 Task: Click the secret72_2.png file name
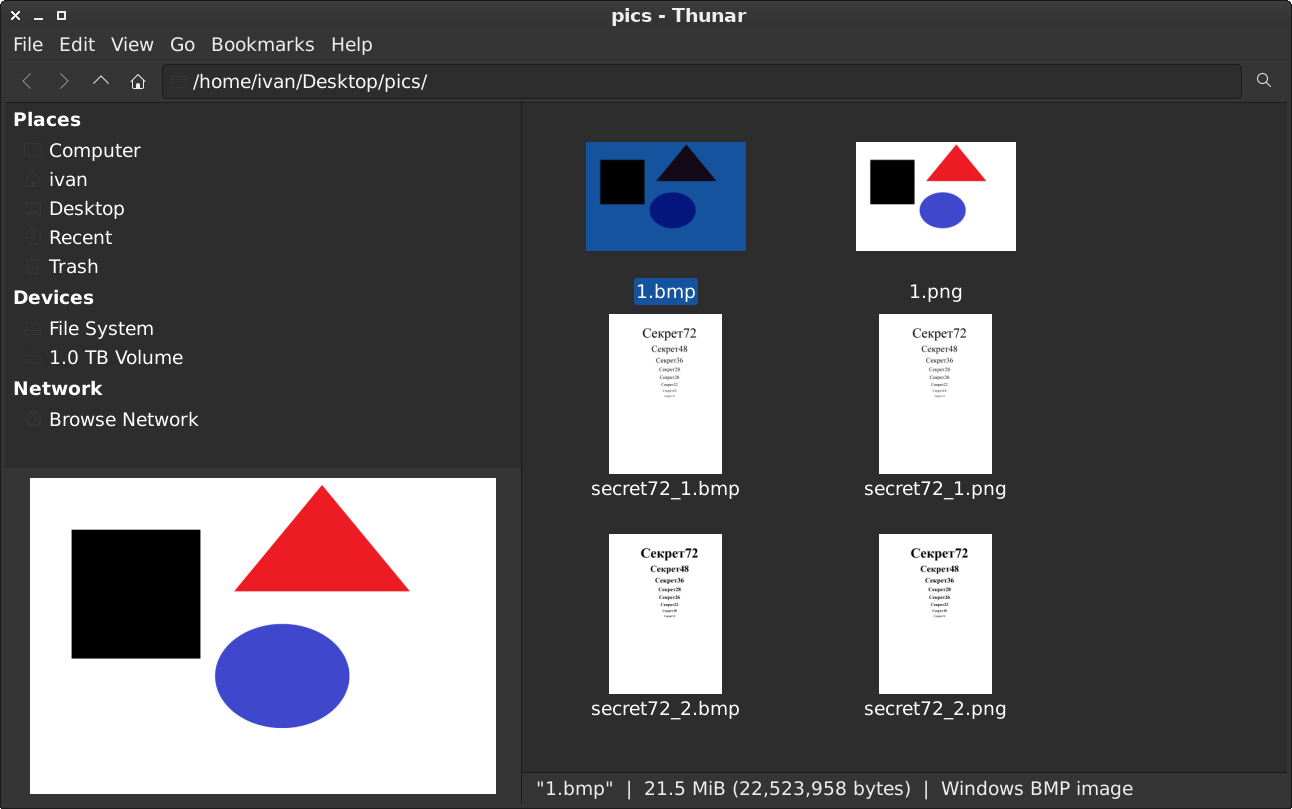point(935,709)
